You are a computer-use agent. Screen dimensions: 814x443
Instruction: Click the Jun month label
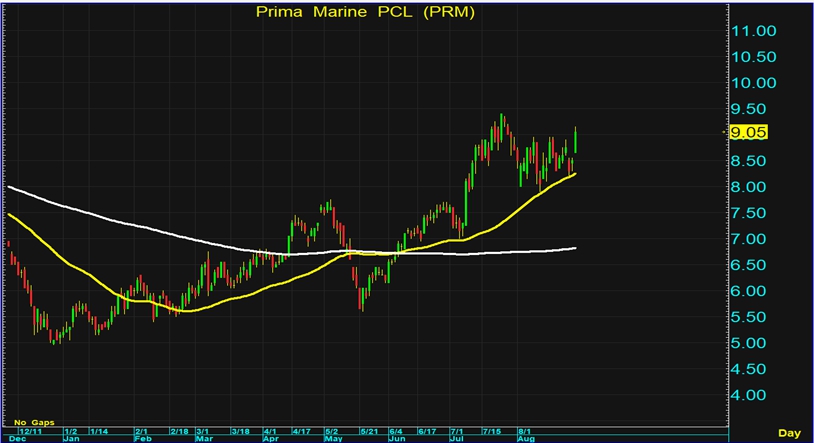397,439
